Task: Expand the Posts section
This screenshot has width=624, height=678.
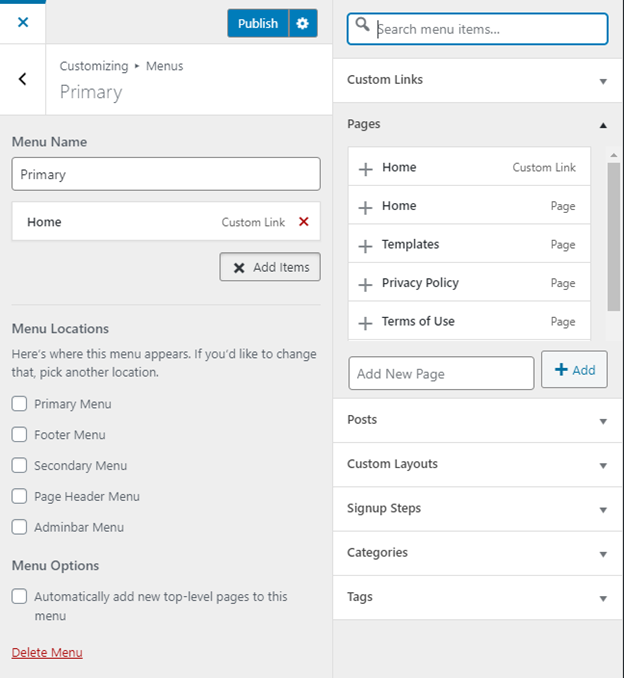Action: click(x=477, y=420)
